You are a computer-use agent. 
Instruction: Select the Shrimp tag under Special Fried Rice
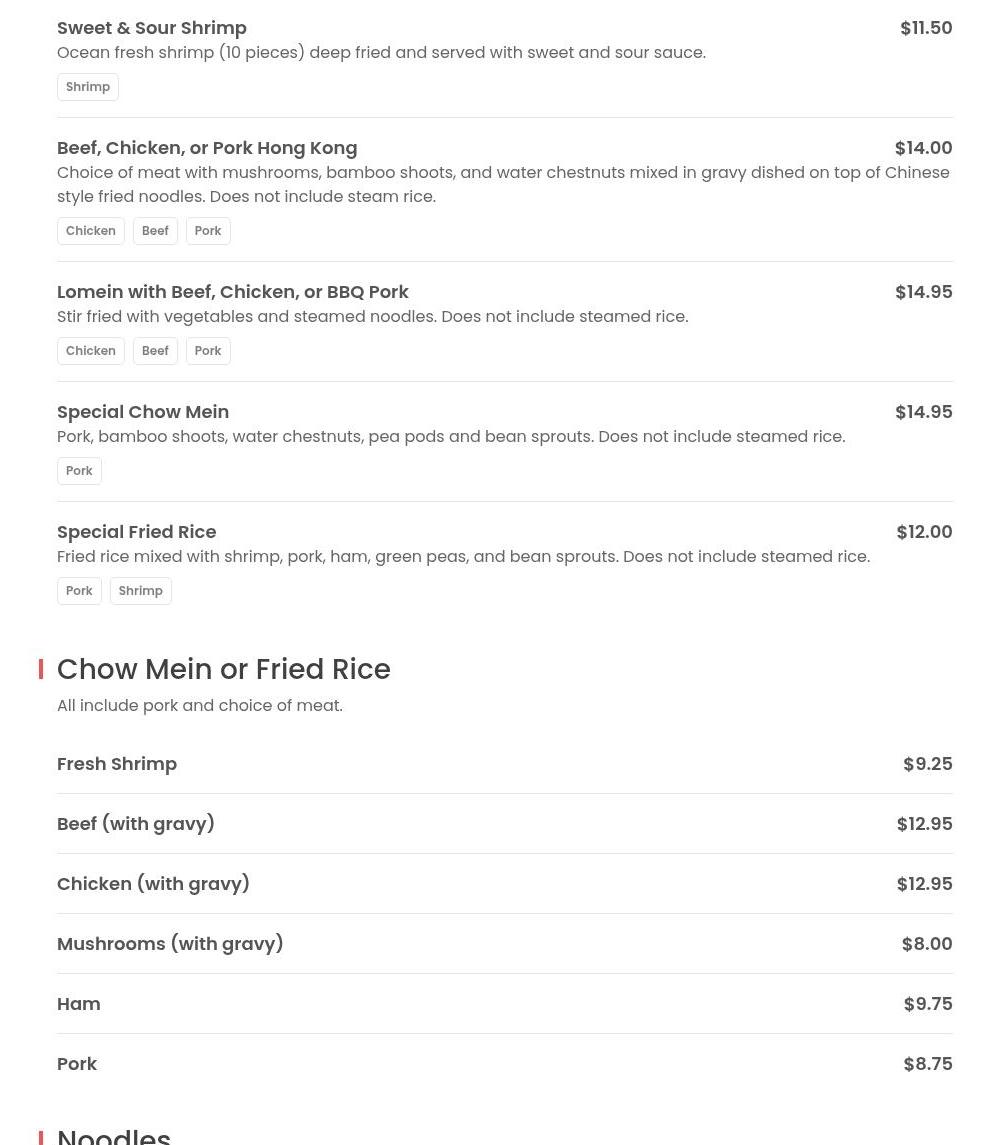tap(140, 591)
